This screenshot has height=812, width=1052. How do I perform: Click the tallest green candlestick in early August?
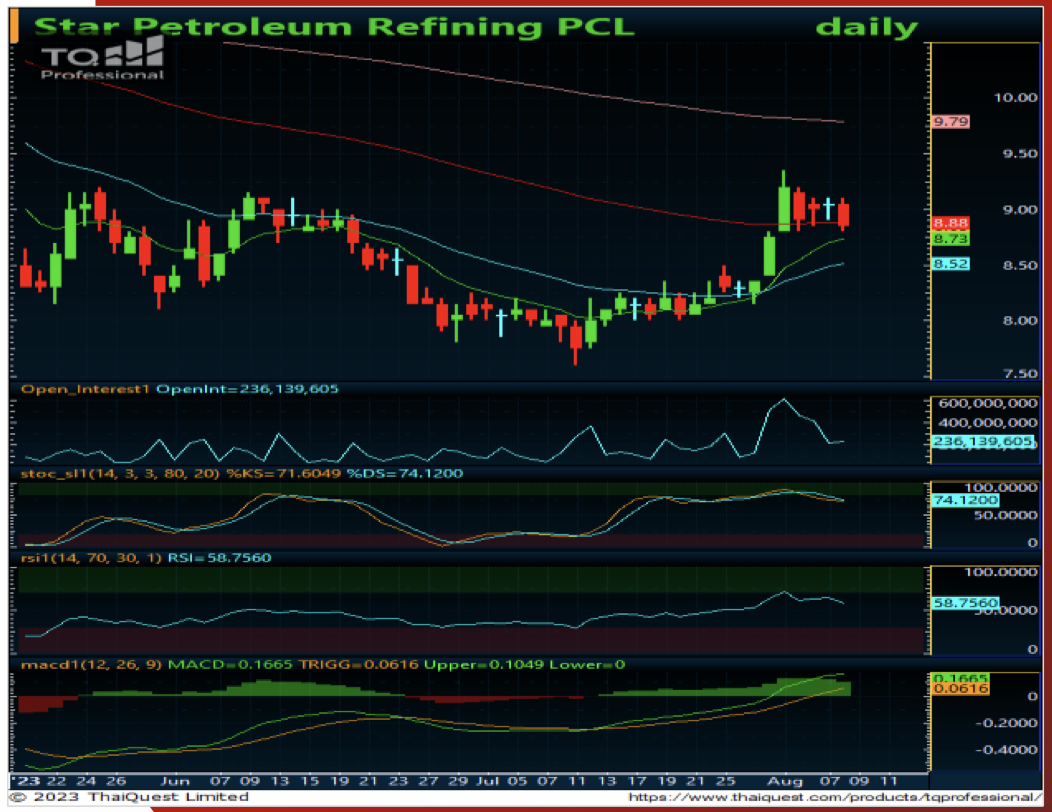(784, 201)
